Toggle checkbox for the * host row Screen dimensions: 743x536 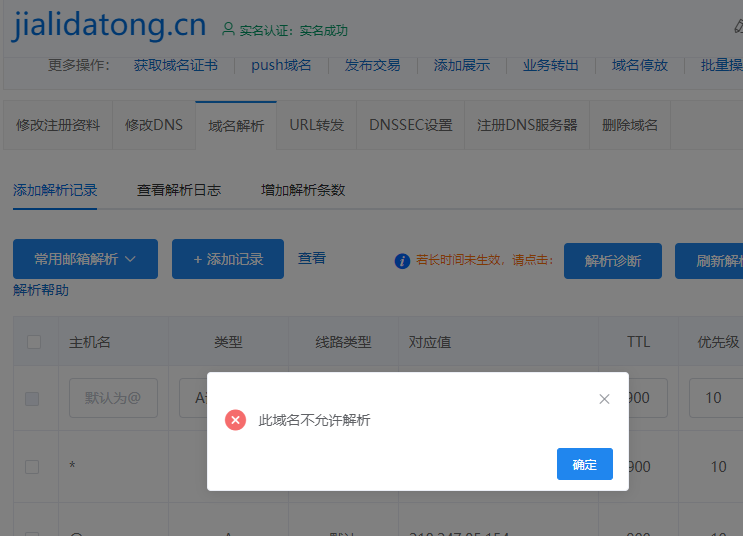point(32,467)
